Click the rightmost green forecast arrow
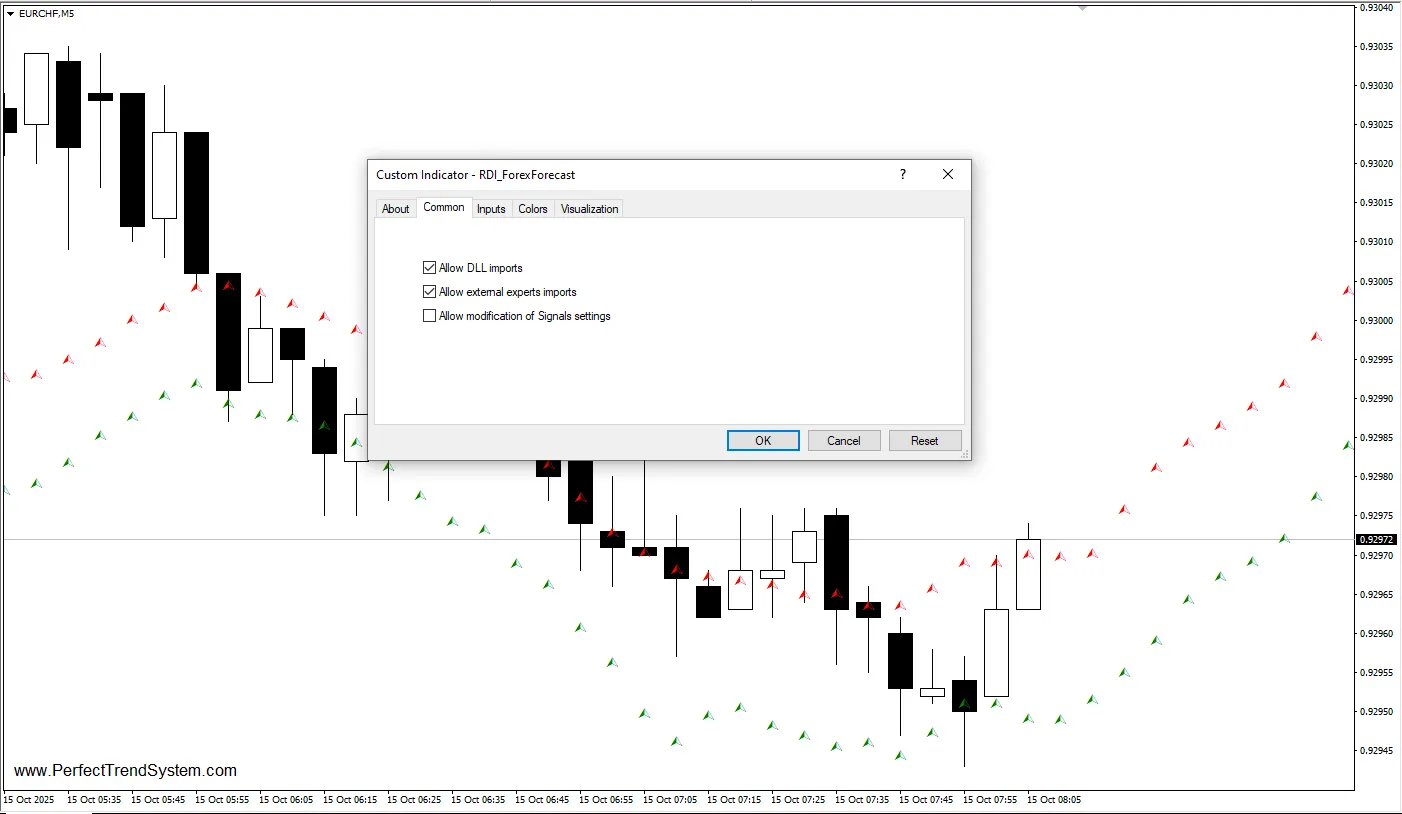1402x814 pixels. pyautogui.click(x=1347, y=445)
